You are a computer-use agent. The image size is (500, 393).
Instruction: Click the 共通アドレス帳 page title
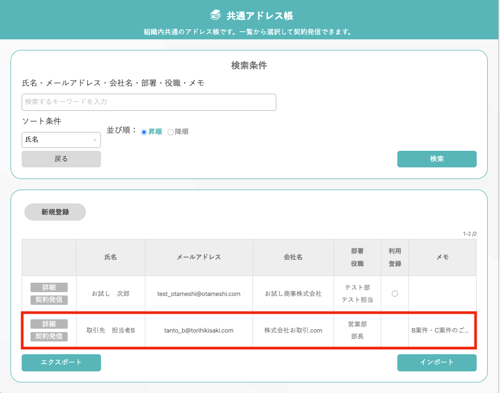pyautogui.click(x=260, y=16)
